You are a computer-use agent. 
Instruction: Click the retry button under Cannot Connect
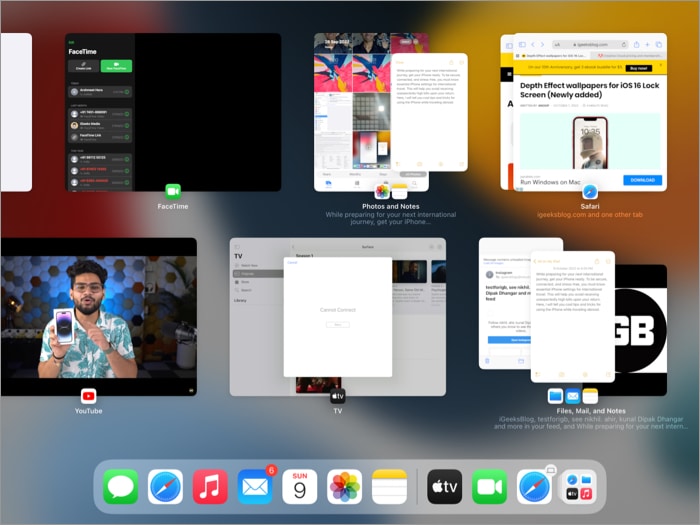coord(338,325)
